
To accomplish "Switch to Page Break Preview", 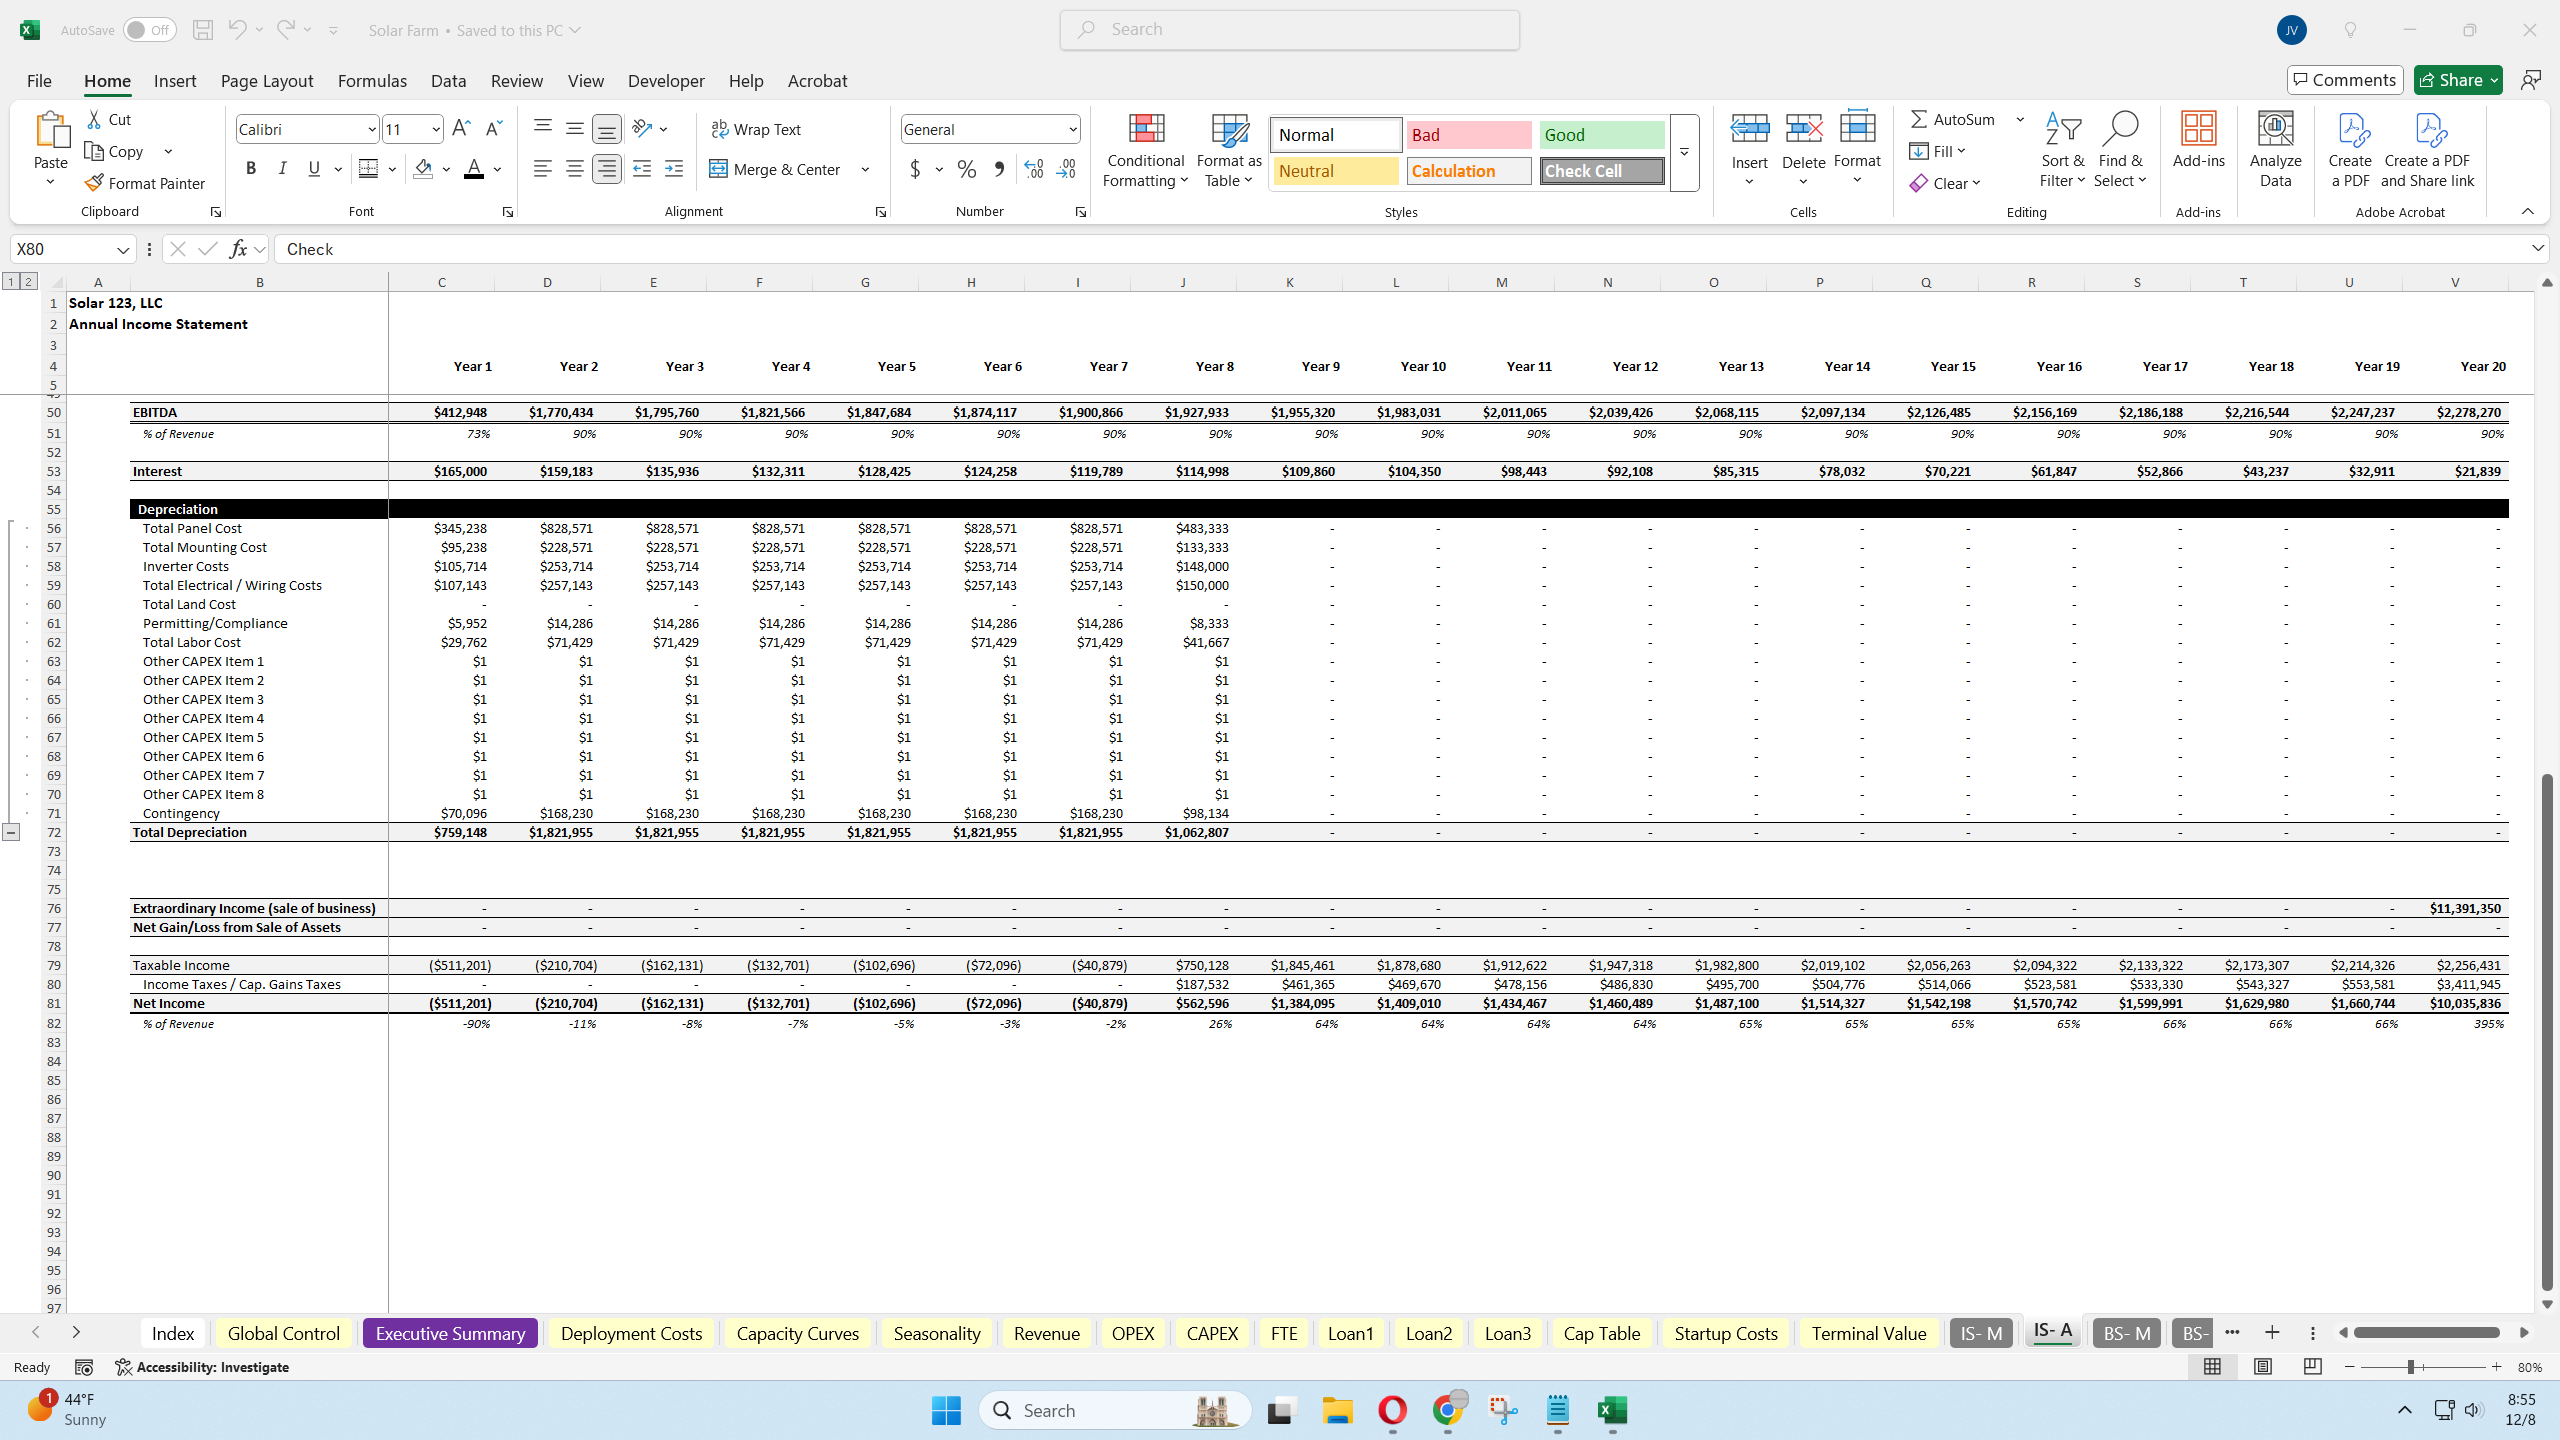I will click(2312, 1367).
